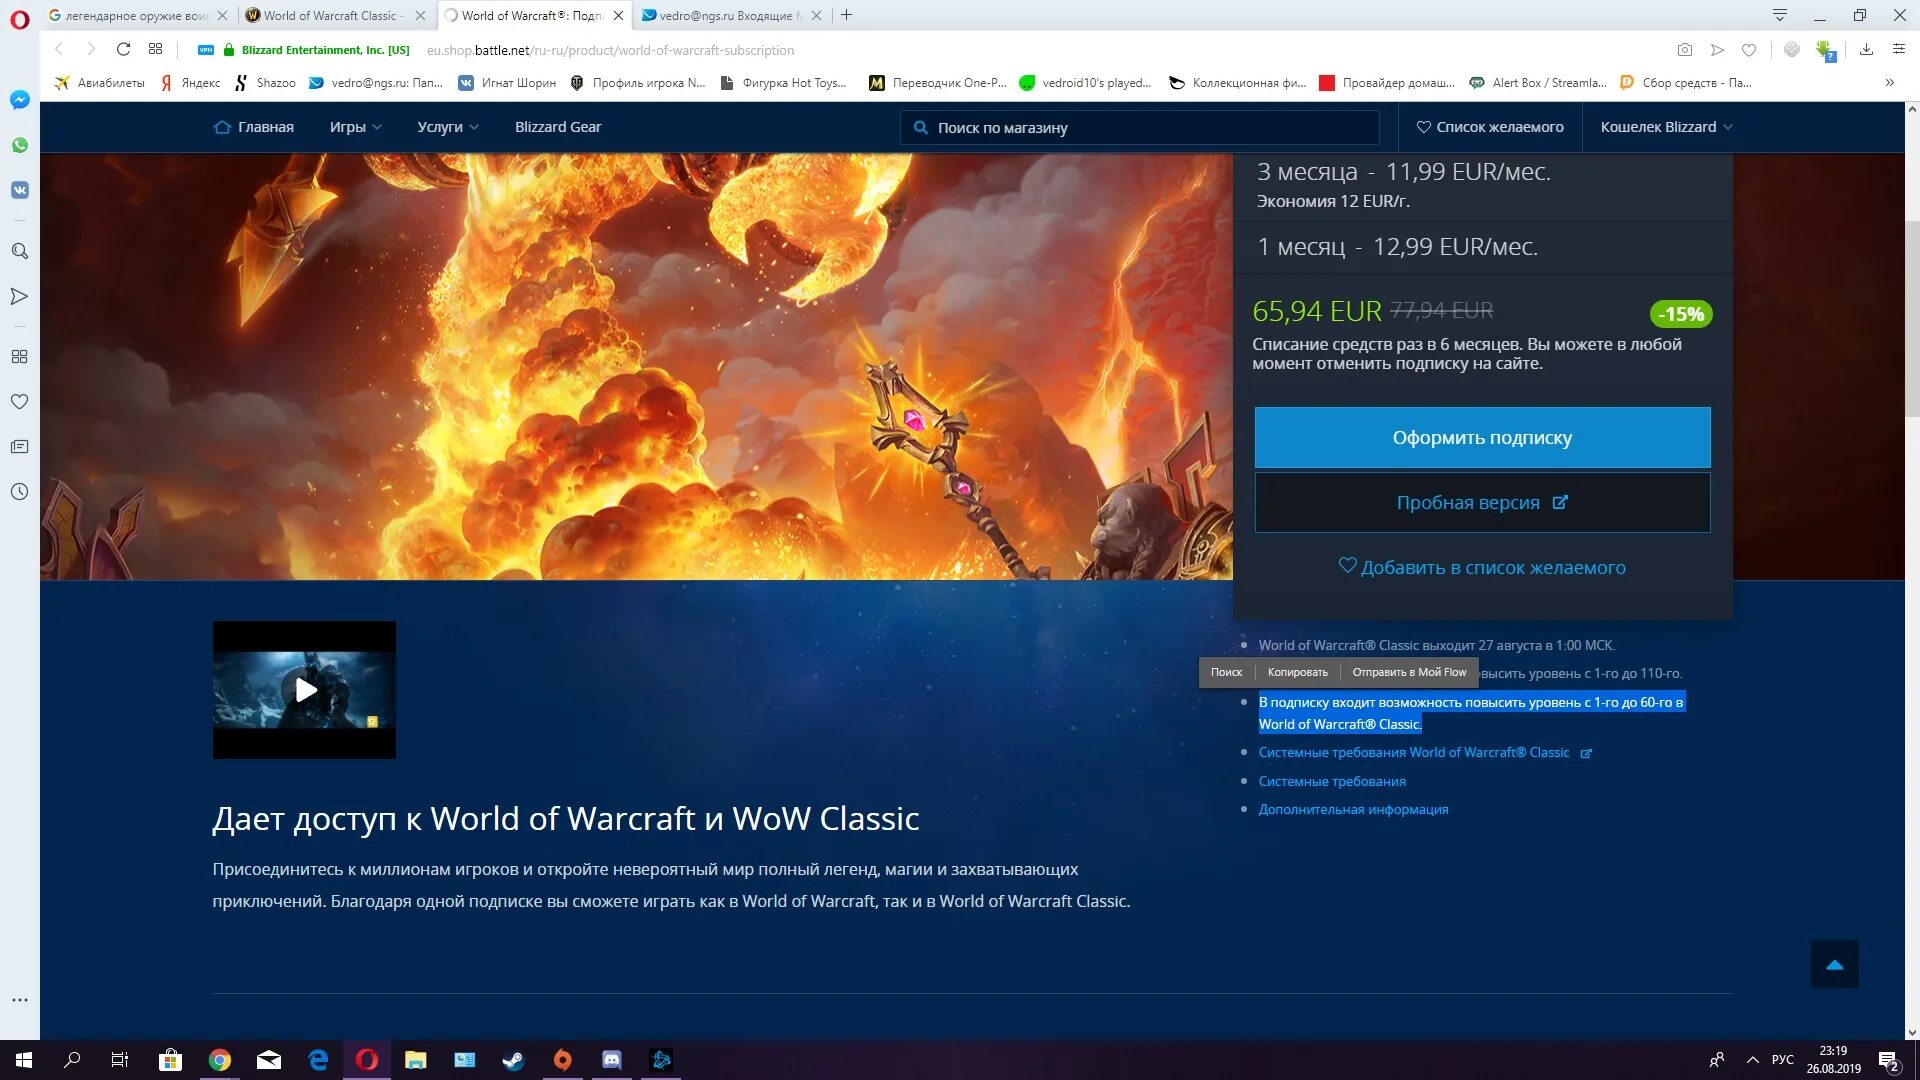Open Дополнительная информация link
1920x1080 pixels.
1353,809
